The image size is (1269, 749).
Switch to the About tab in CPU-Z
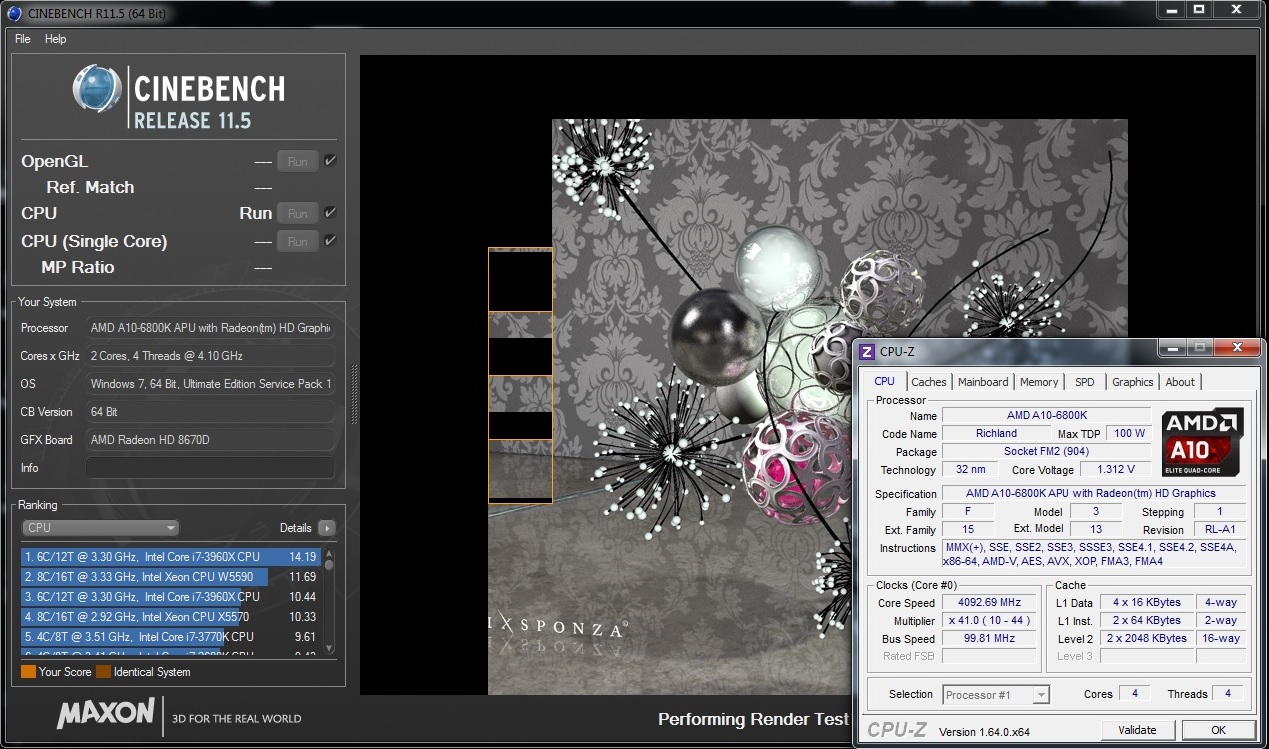pos(1180,382)
